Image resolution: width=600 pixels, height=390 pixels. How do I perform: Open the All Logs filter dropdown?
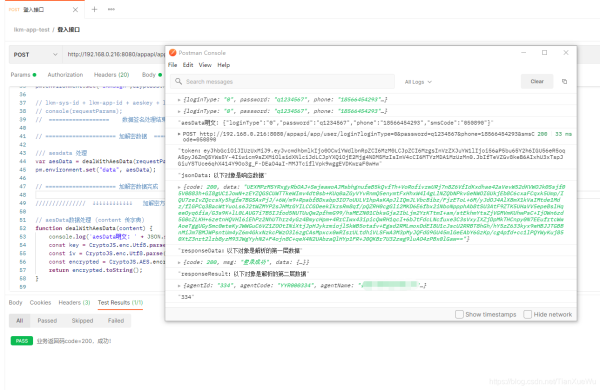point(418,82)
